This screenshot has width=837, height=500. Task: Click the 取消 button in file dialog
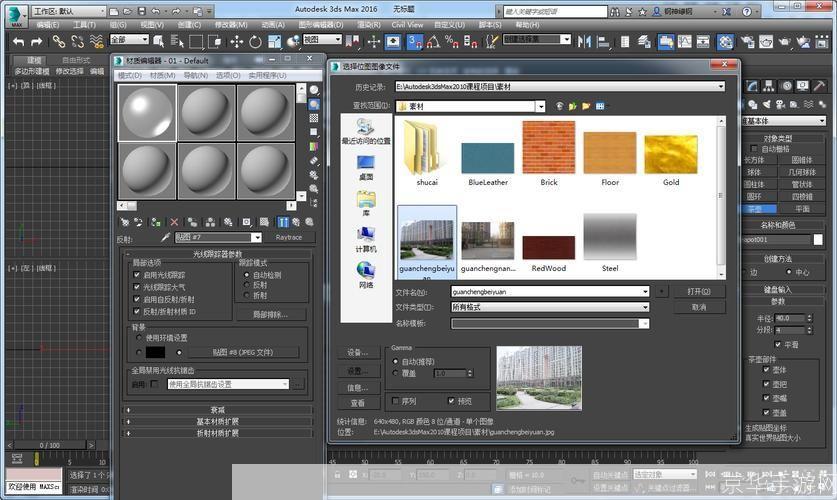pyautogui.click(x=699, y=307)
